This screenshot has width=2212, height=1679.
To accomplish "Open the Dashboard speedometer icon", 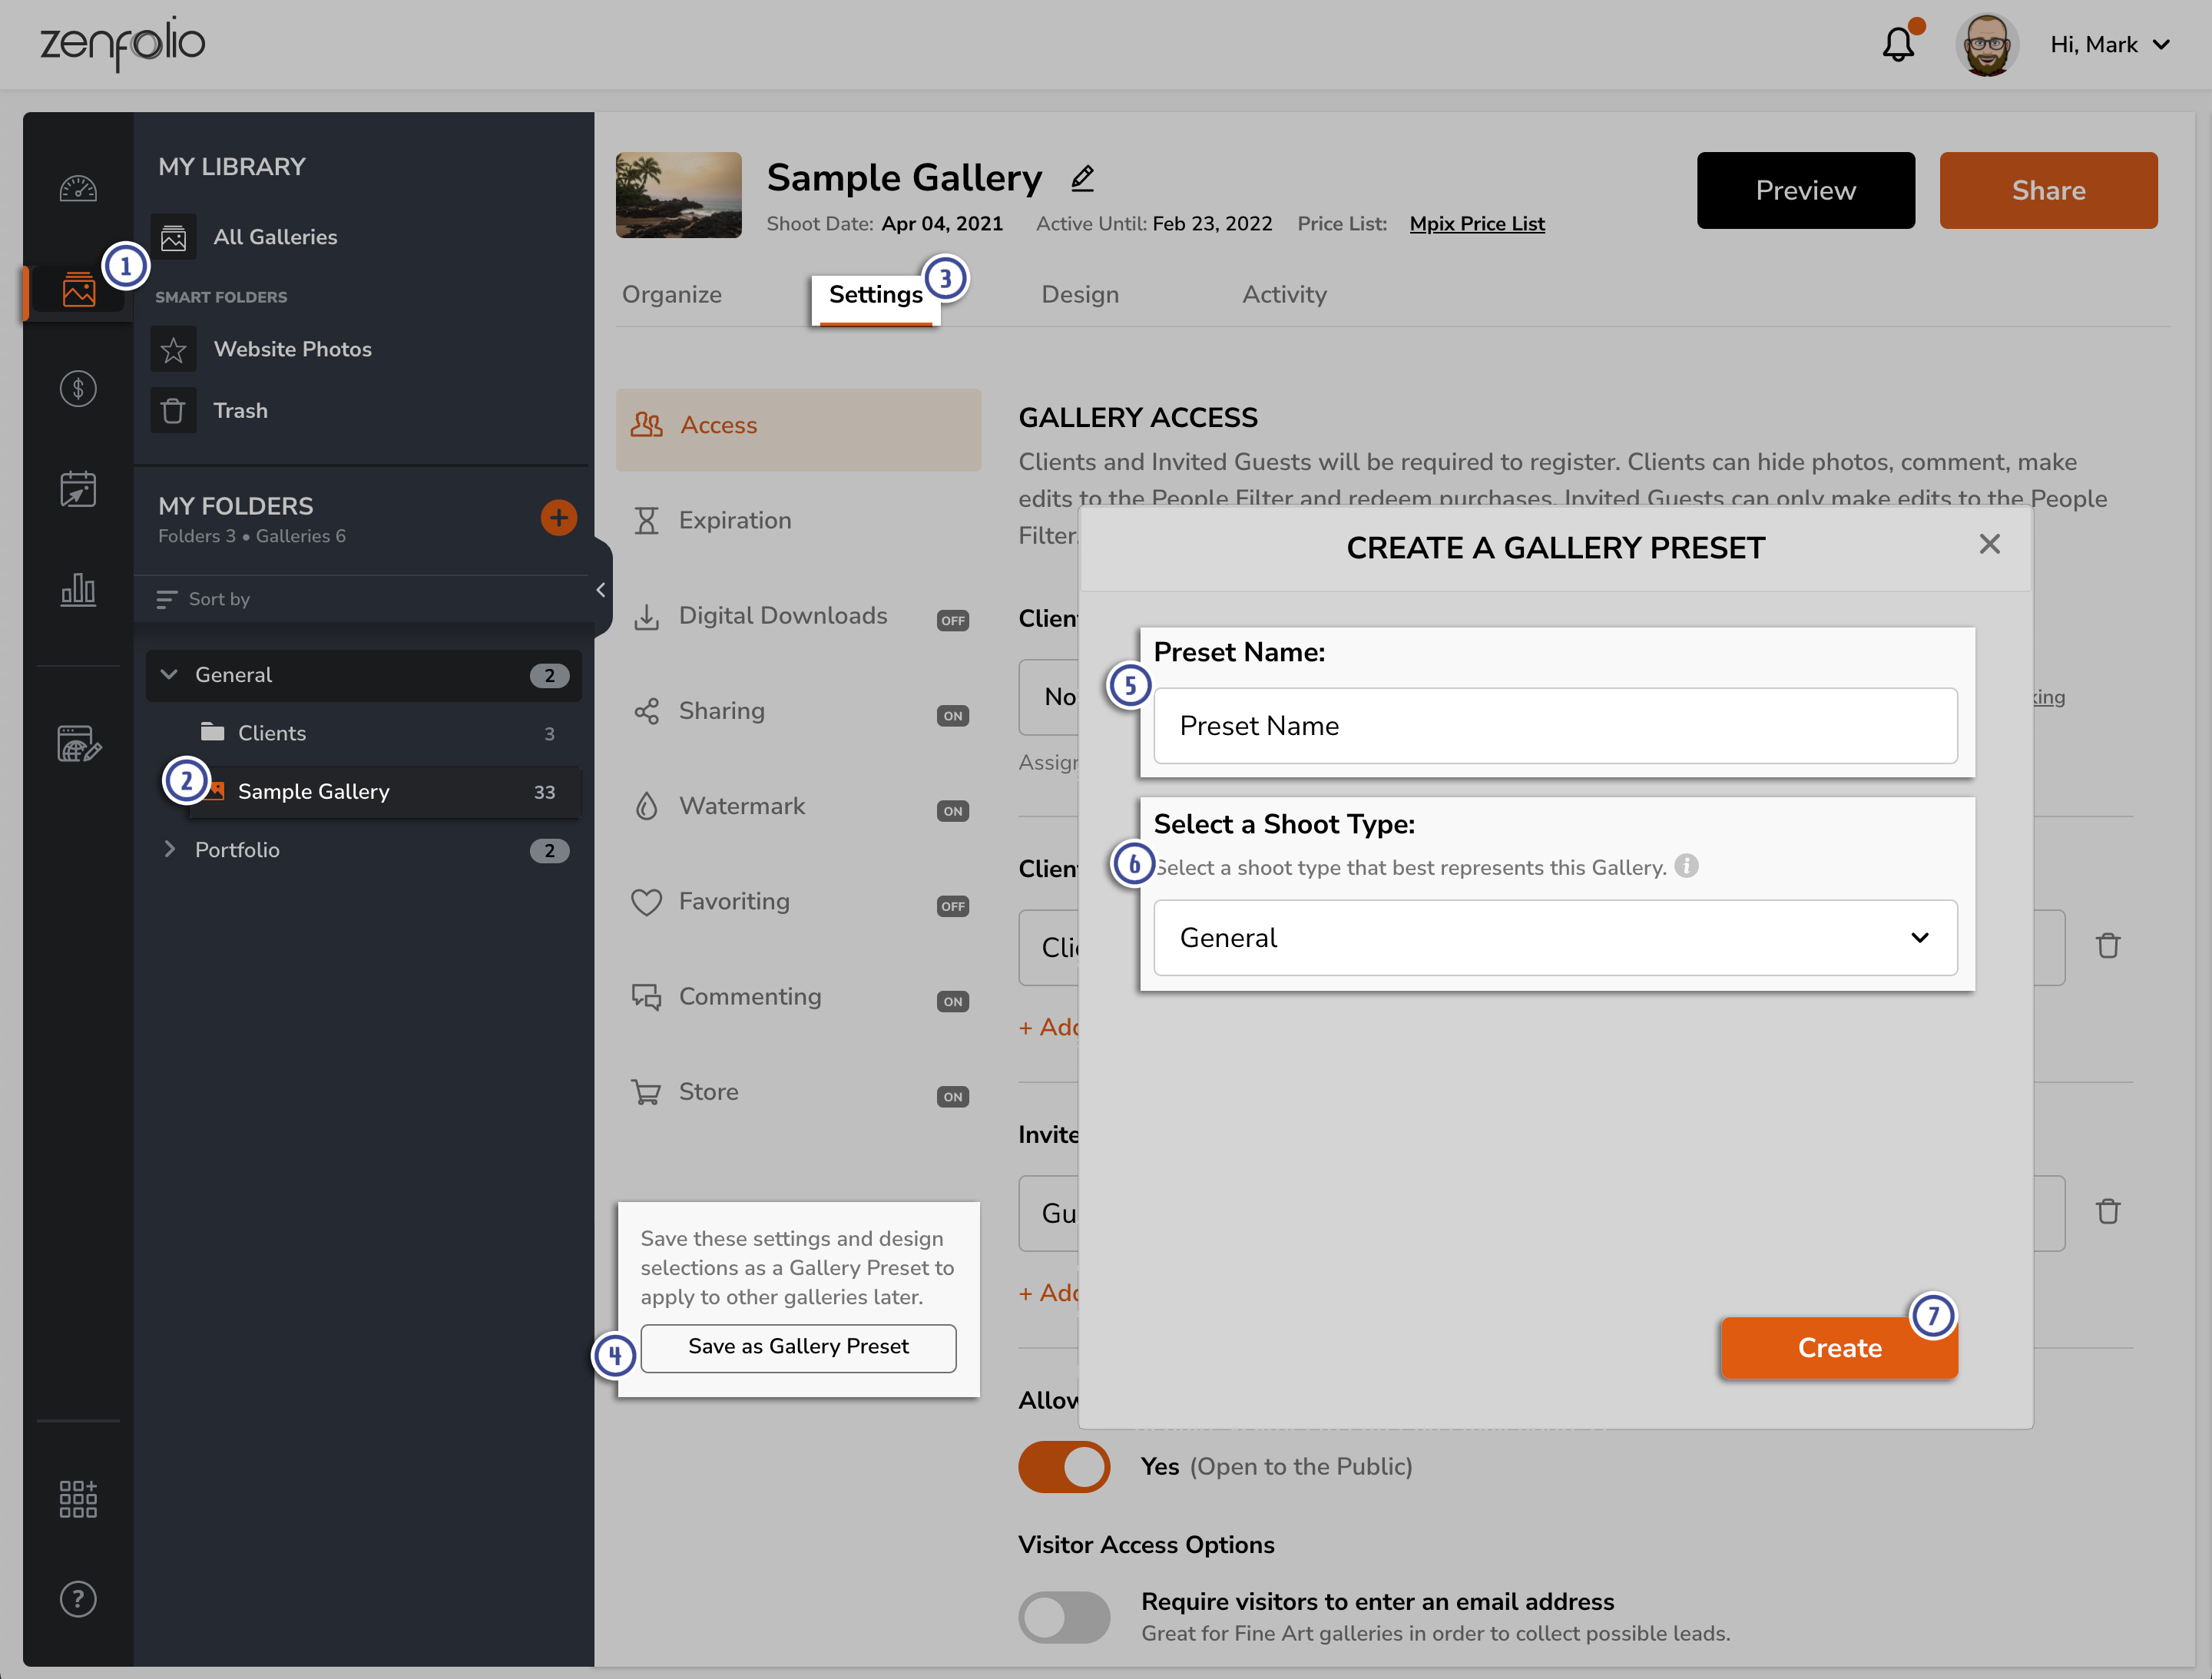I will [78, 188].
